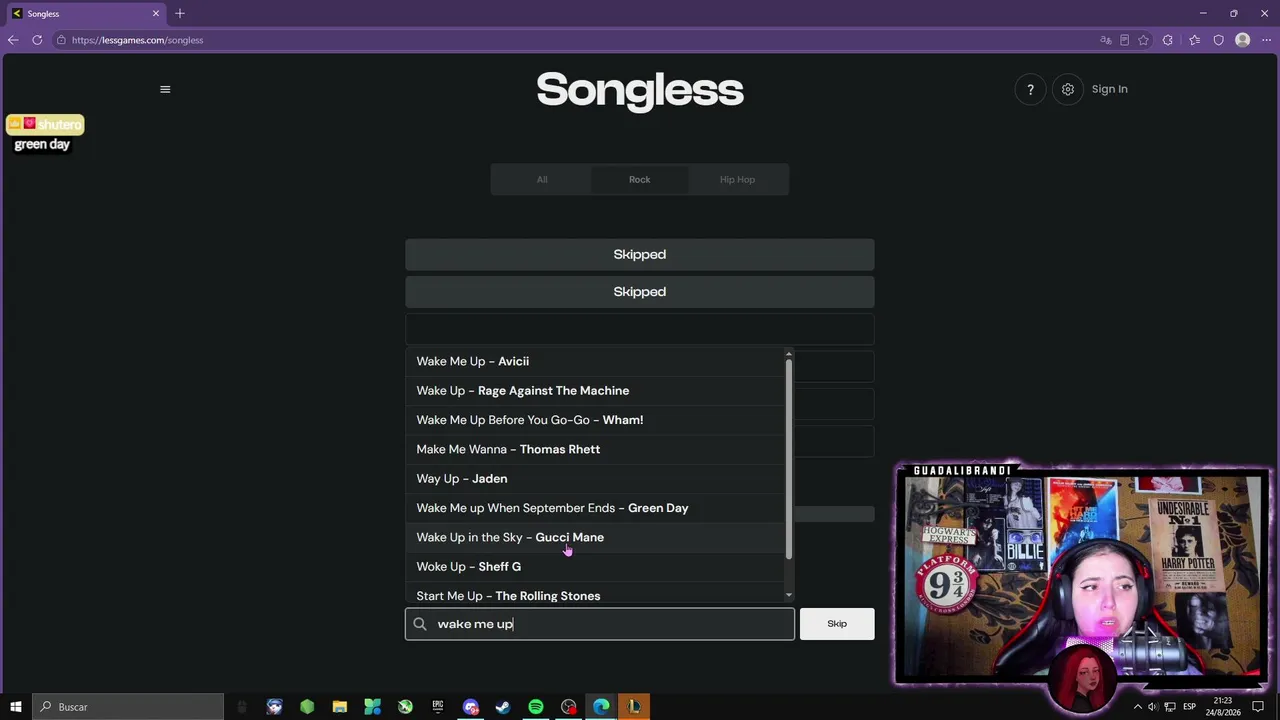Choose "Start Me Up – The Rolling Stones"
This screenshot has height=720, width=1280.
coord(595,594)
